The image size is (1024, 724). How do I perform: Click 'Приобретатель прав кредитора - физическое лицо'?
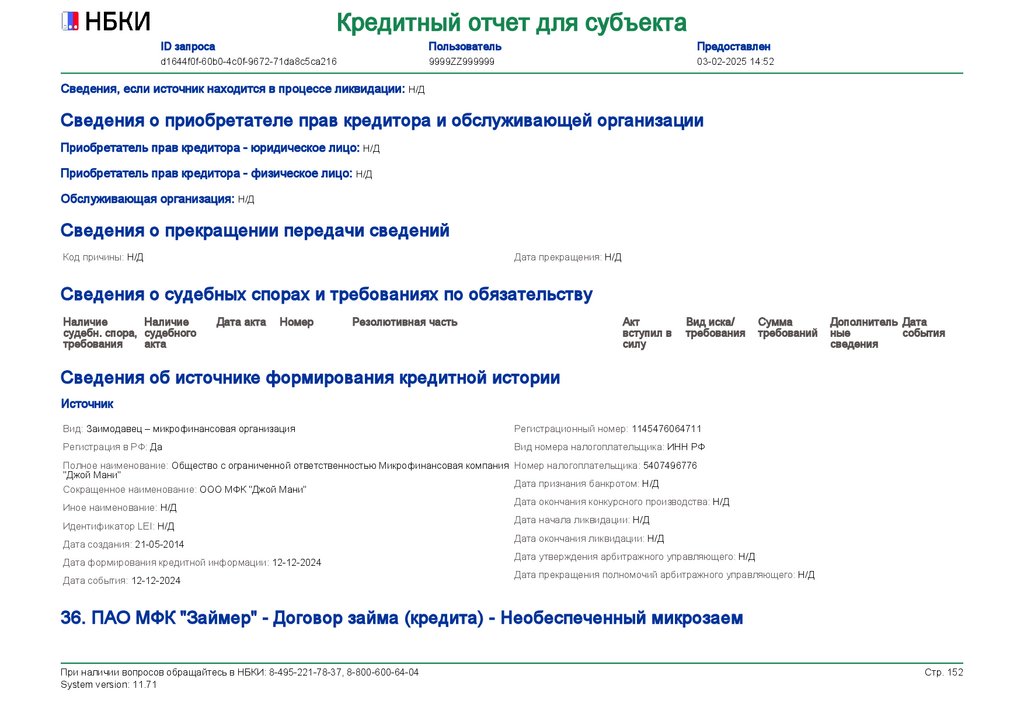pos(206,174)
